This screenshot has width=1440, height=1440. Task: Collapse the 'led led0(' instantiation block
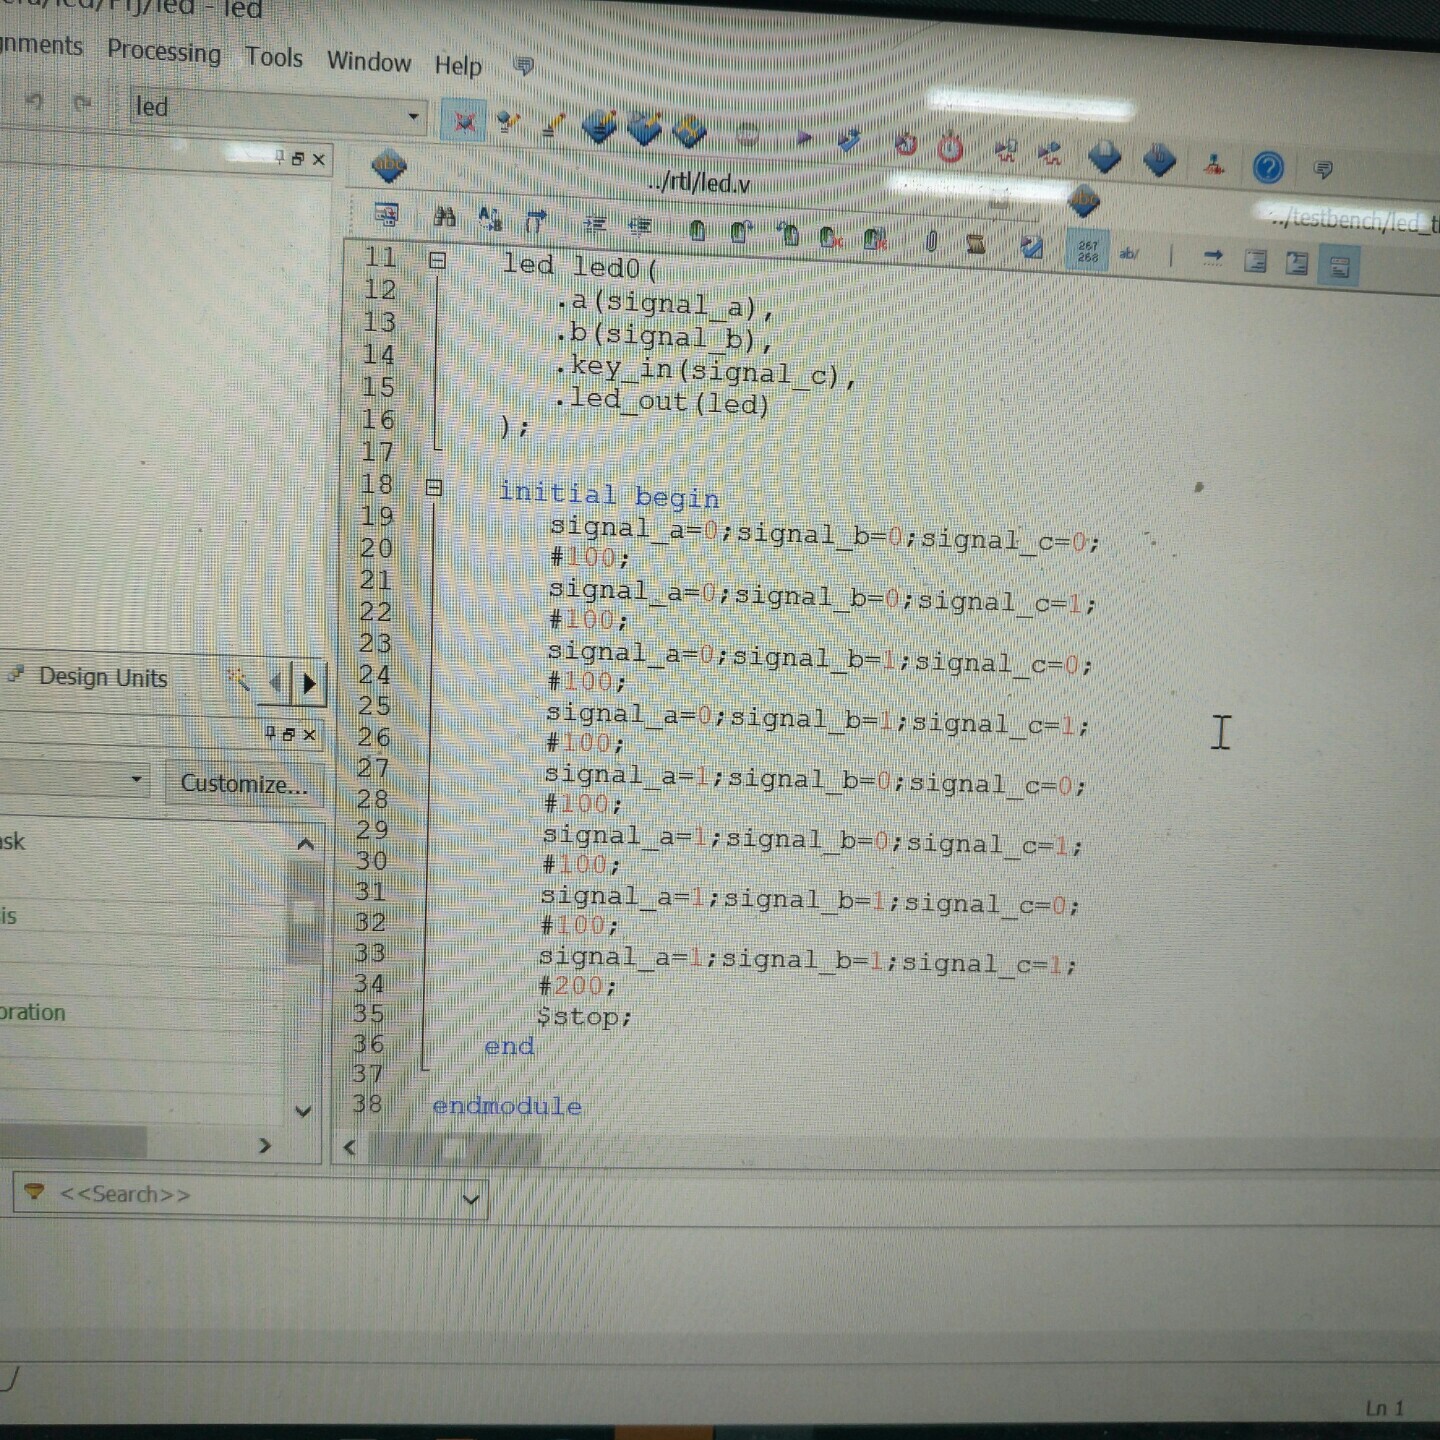(437, 261)
